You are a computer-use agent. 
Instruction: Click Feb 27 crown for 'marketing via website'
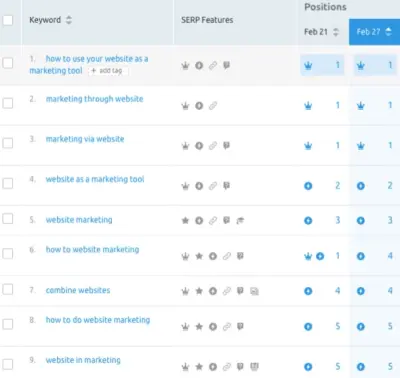pos(361,146)
